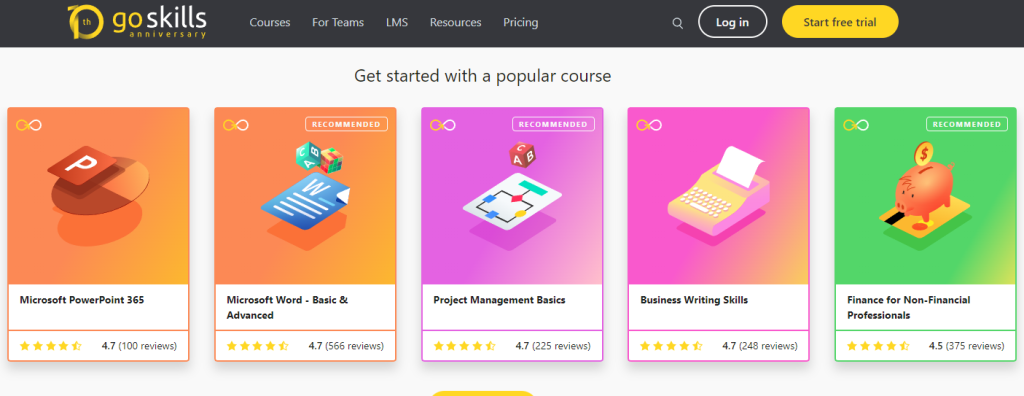Open the Pricing page

(x=520, y=22)
